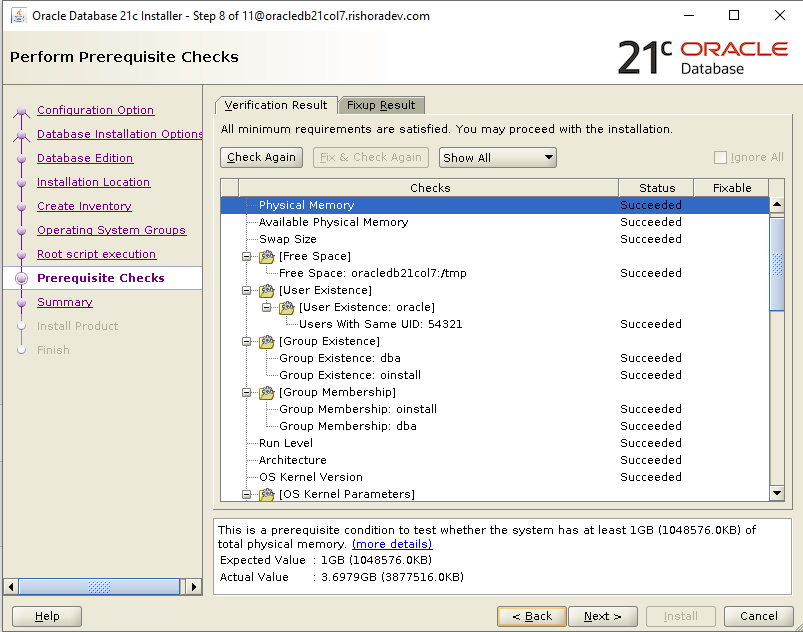
Task: Collapse the Free Space tree node
Action: (247, 256)
